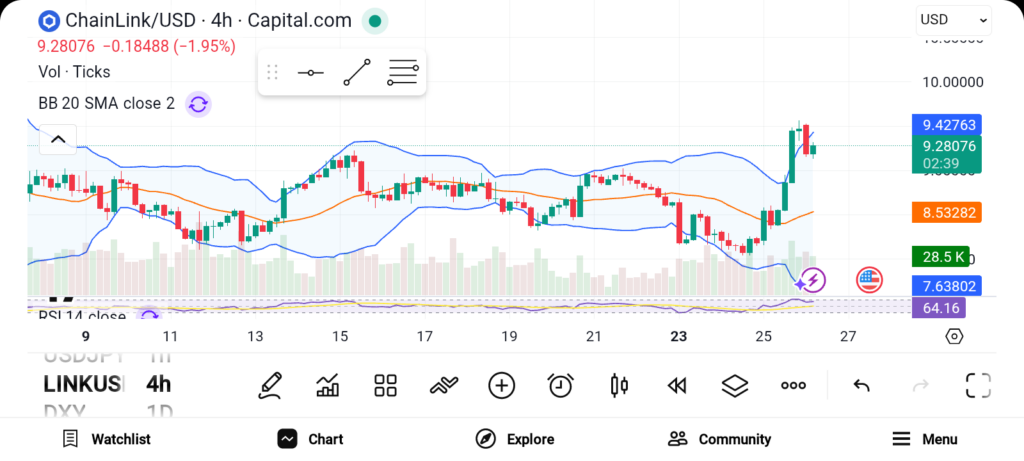Open the Community tab
Image resolution: width=1024 pixels, height=461 pixels.
(719, 439)
